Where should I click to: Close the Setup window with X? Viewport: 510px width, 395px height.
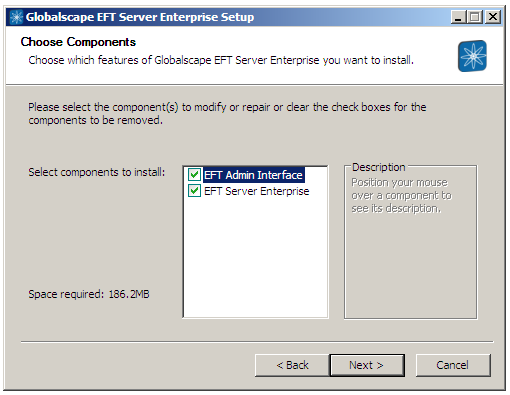coord(493,17)
